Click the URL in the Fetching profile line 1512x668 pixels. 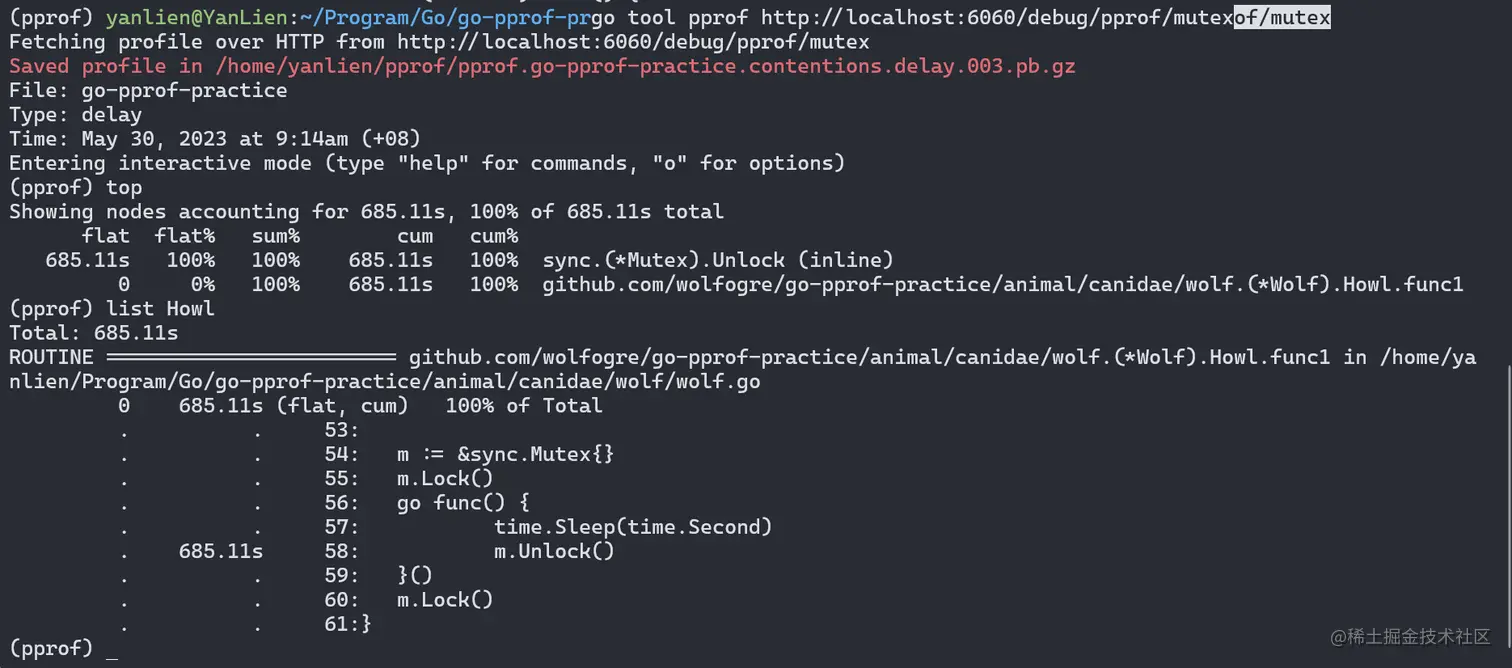[x=633, y=42]
